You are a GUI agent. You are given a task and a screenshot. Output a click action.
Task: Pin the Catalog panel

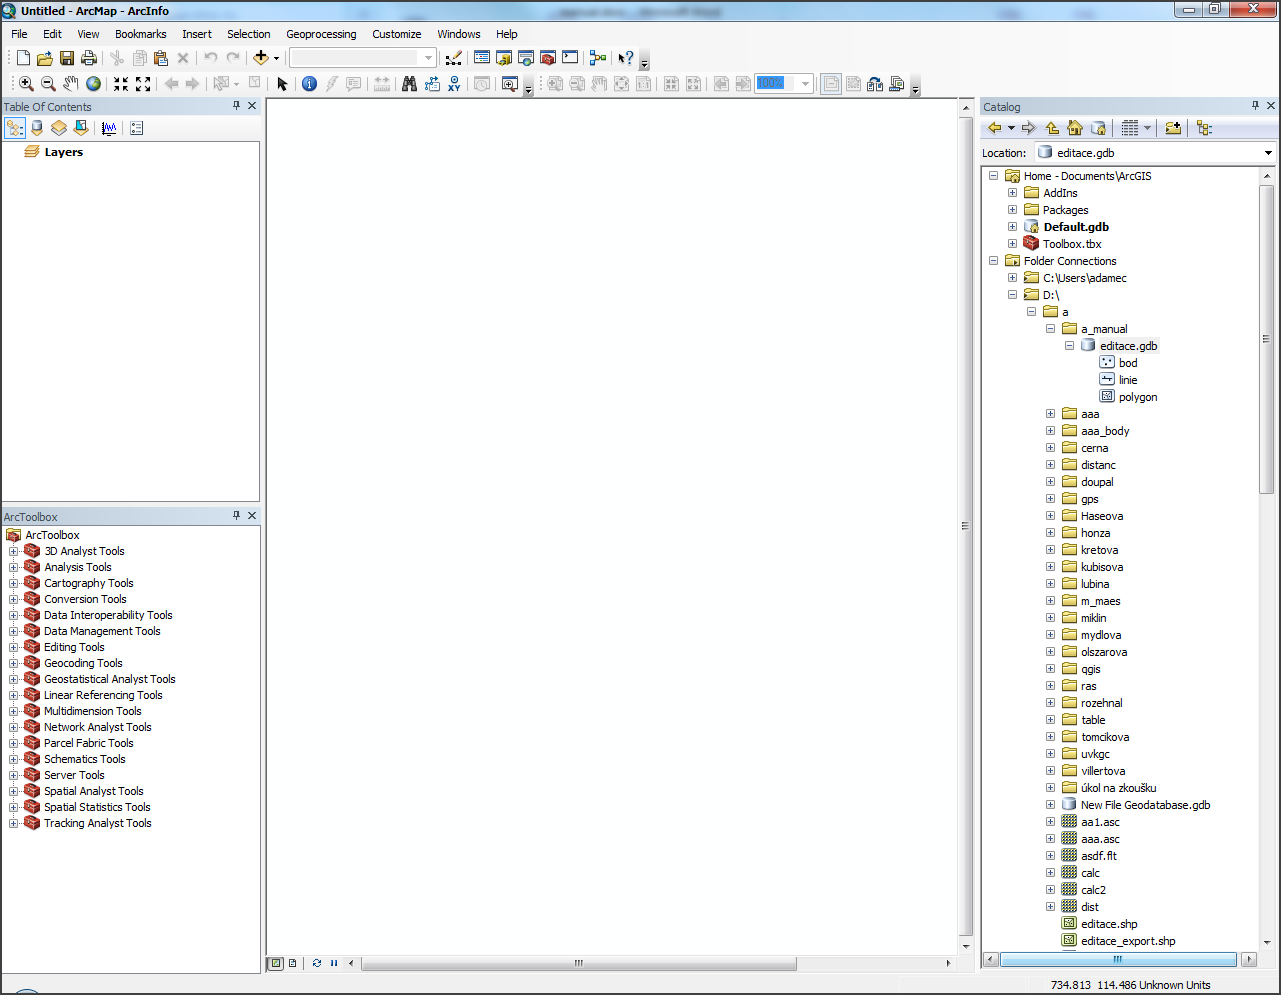point(1256,106)
